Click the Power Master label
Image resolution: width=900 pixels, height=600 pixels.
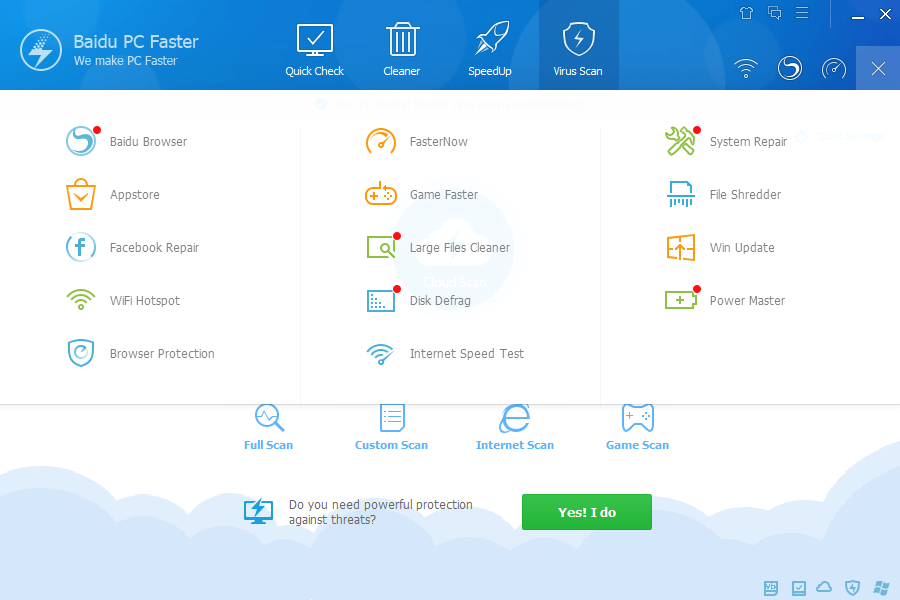[x=747, y=300]
